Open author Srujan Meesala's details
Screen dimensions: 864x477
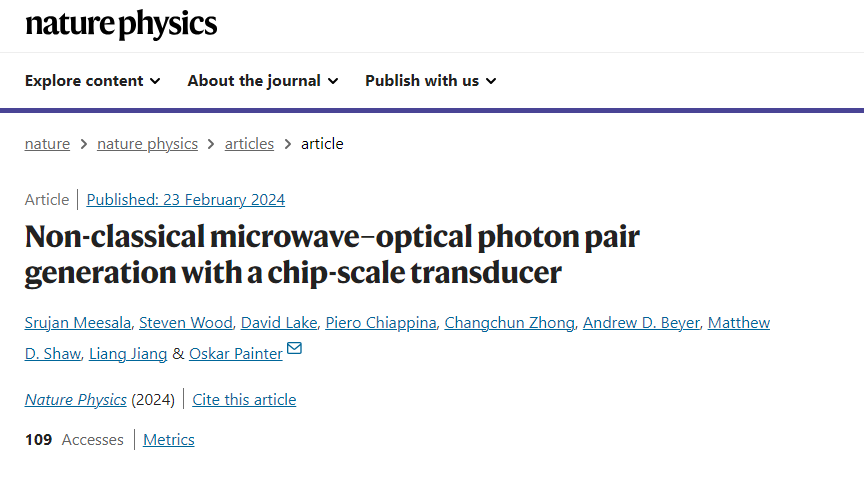(78, 323)
